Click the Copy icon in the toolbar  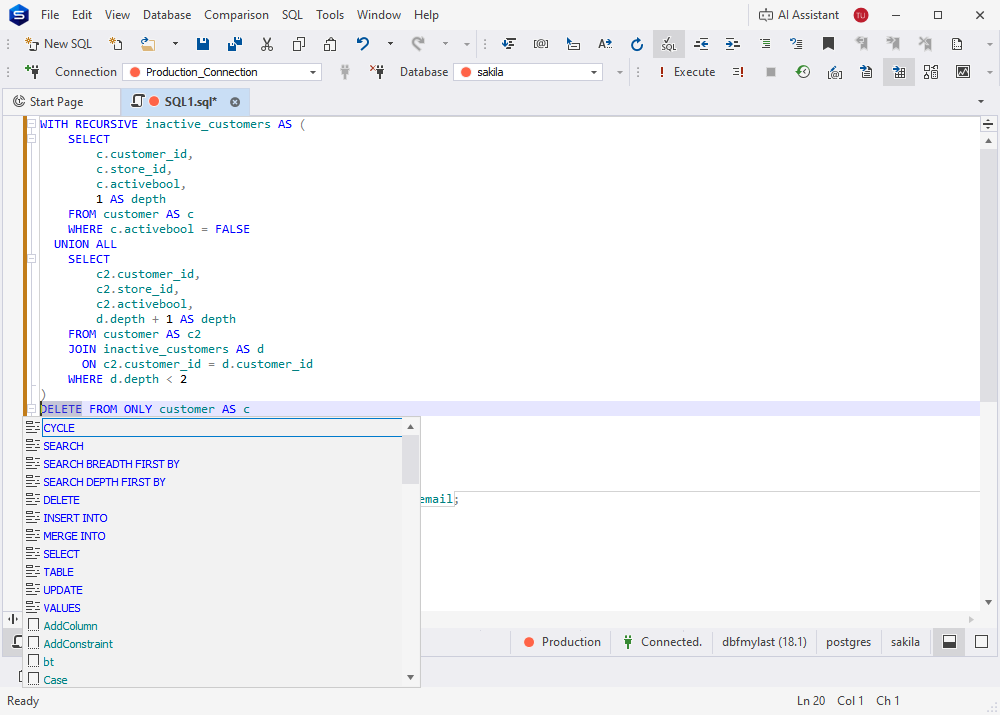click(x=299, y=44)
